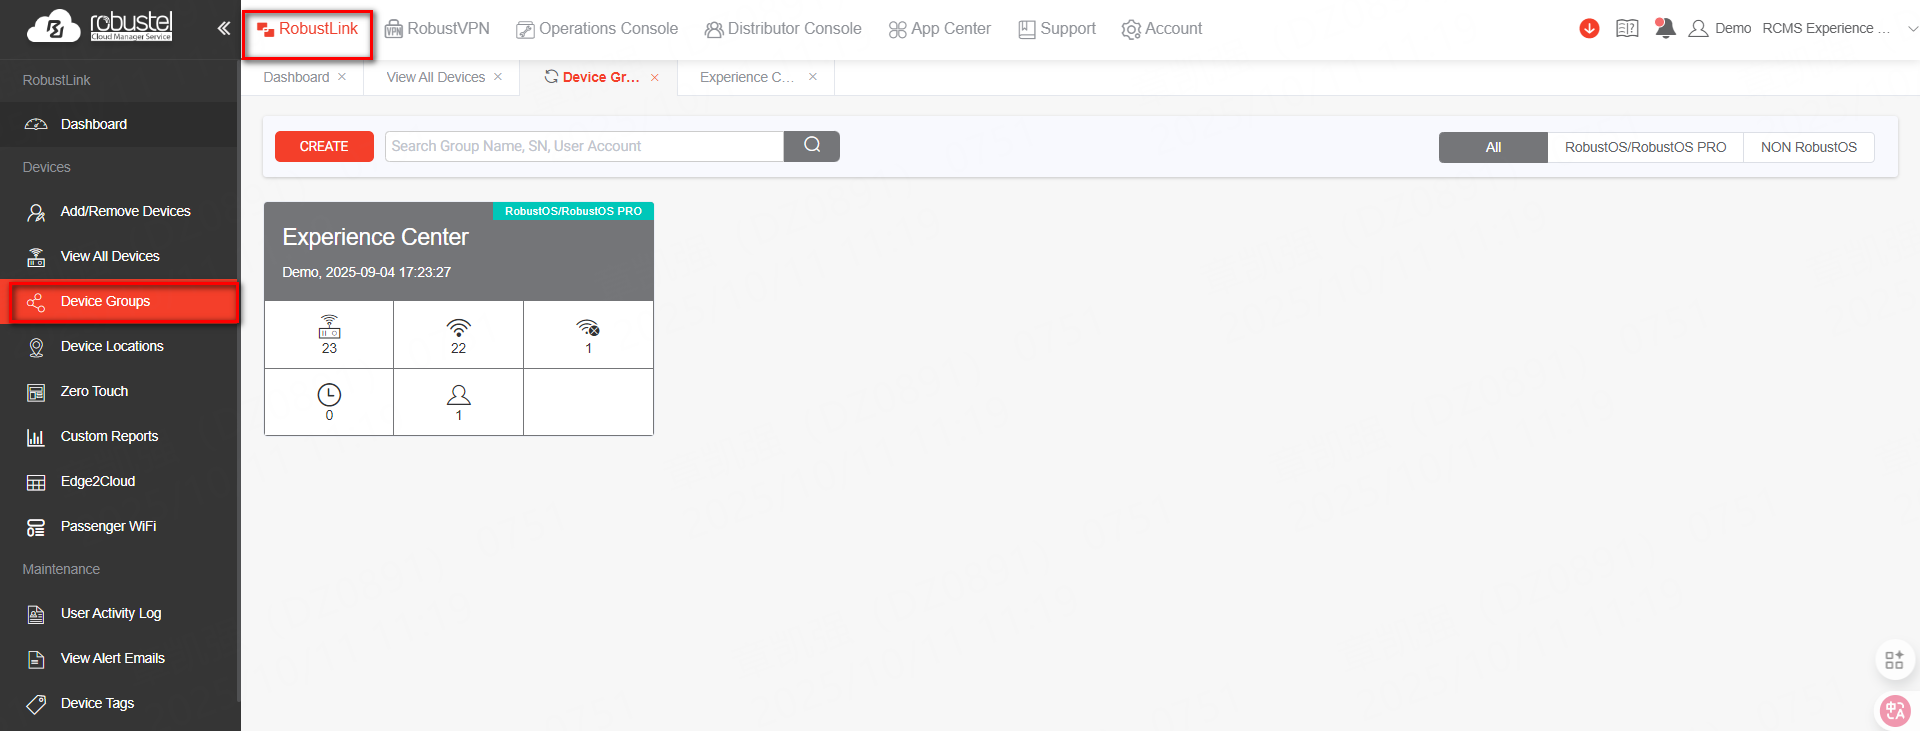Open Device Locations
The width and height of the screenshot is (1920, 731).
tap(119, 346)
